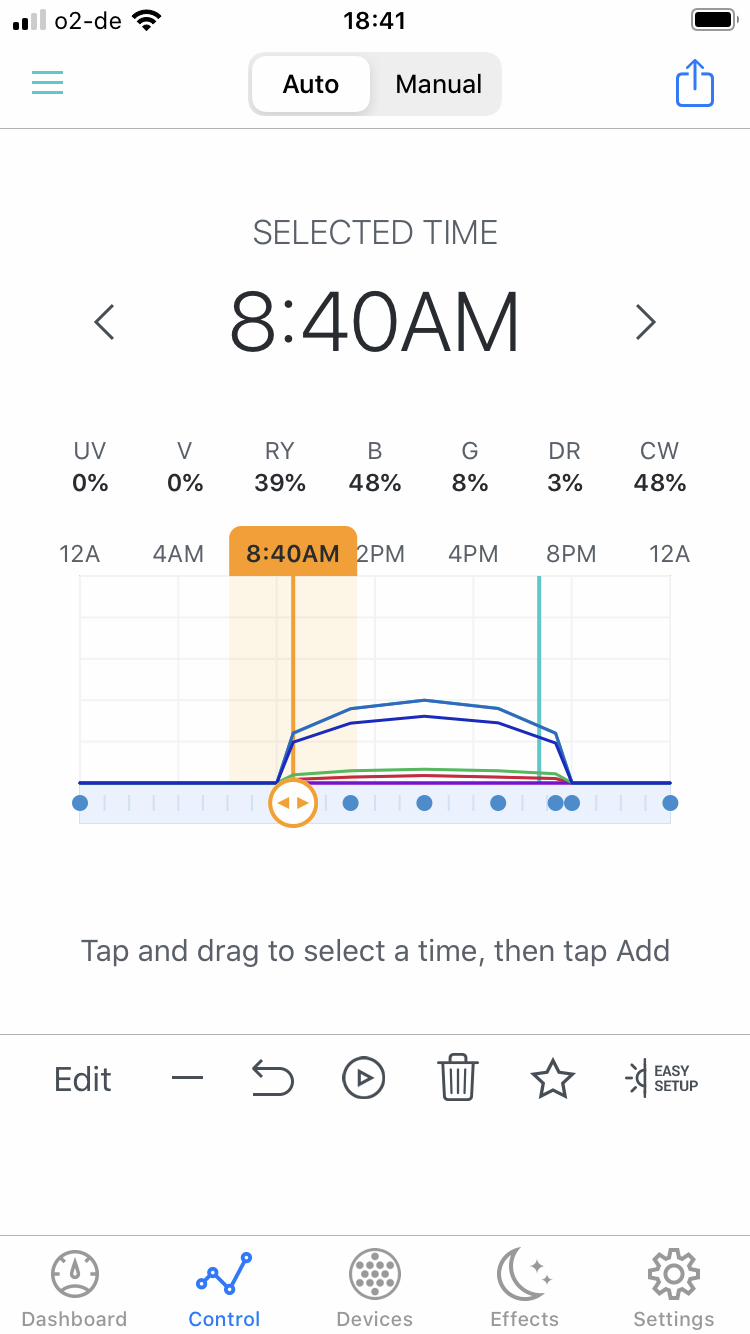Tap the trash delete icon
Image resolution: width=750 pixels, height=1334 pixels.
pos(458,1079)
